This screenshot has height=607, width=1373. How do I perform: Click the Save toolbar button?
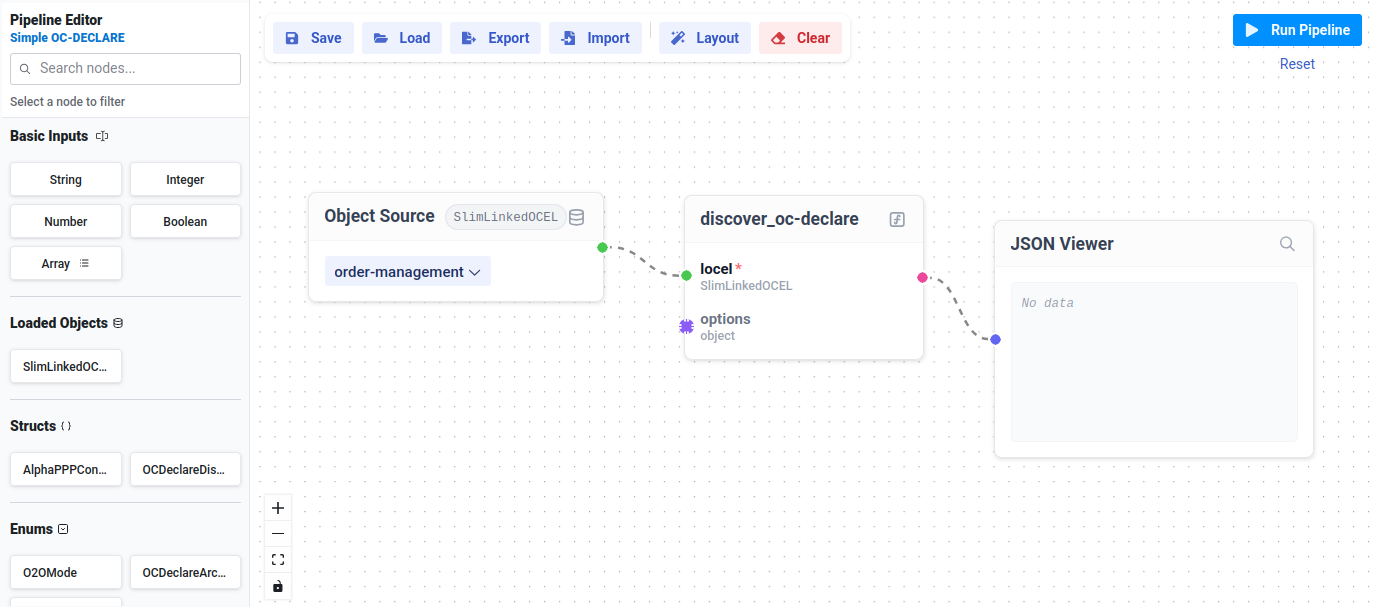click(x=313, y=38)
